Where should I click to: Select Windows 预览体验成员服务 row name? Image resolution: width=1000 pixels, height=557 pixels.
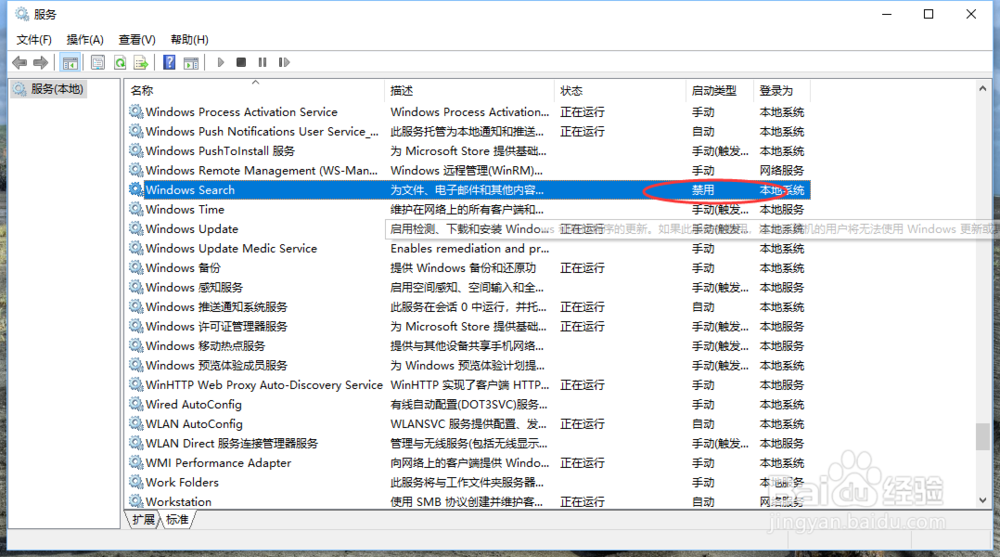click(216, 365)
